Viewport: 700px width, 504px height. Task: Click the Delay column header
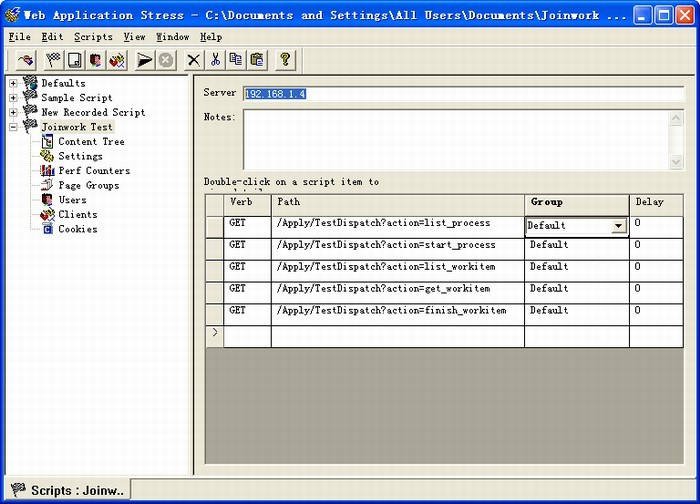(656, 205)
